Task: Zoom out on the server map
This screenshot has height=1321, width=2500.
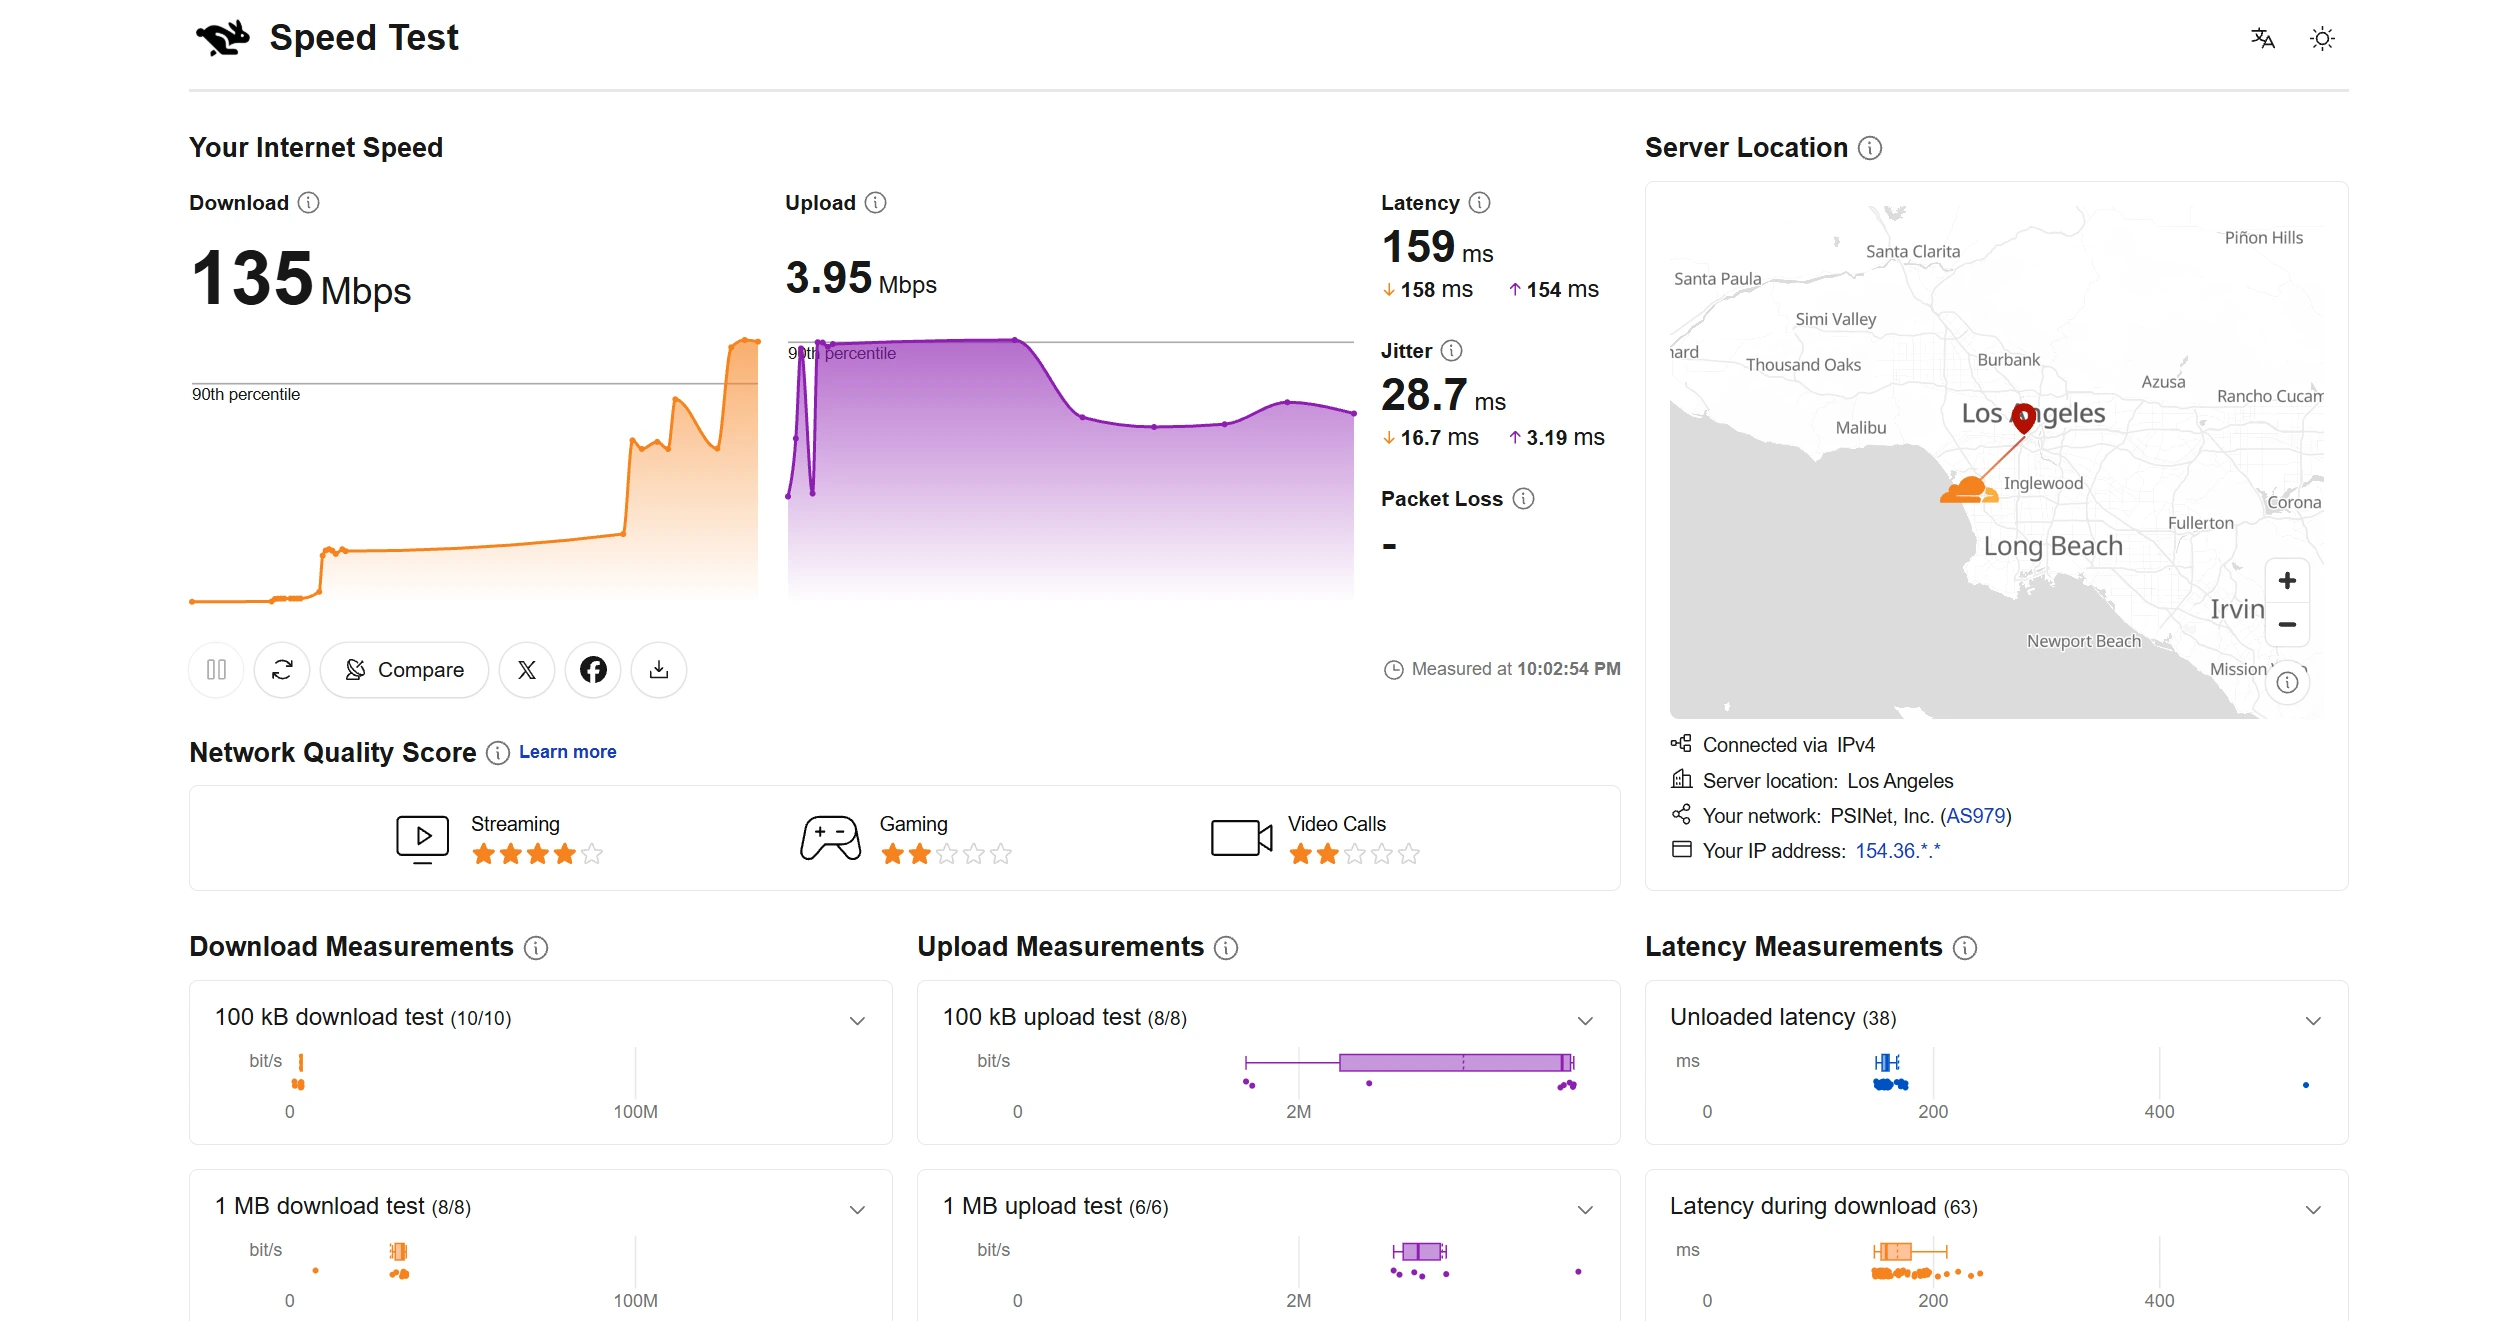Action: click(2287, 624)
